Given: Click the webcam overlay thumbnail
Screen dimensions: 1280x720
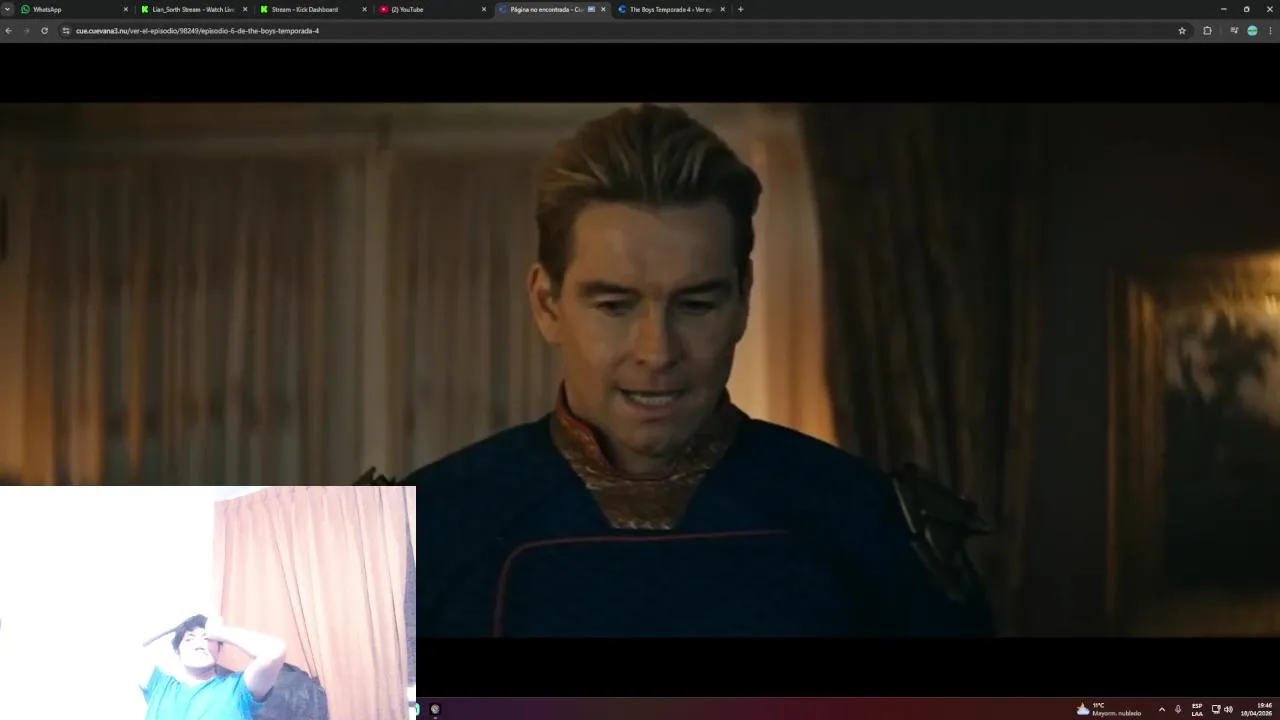Looking at the screenshot, I should [208, 603].
